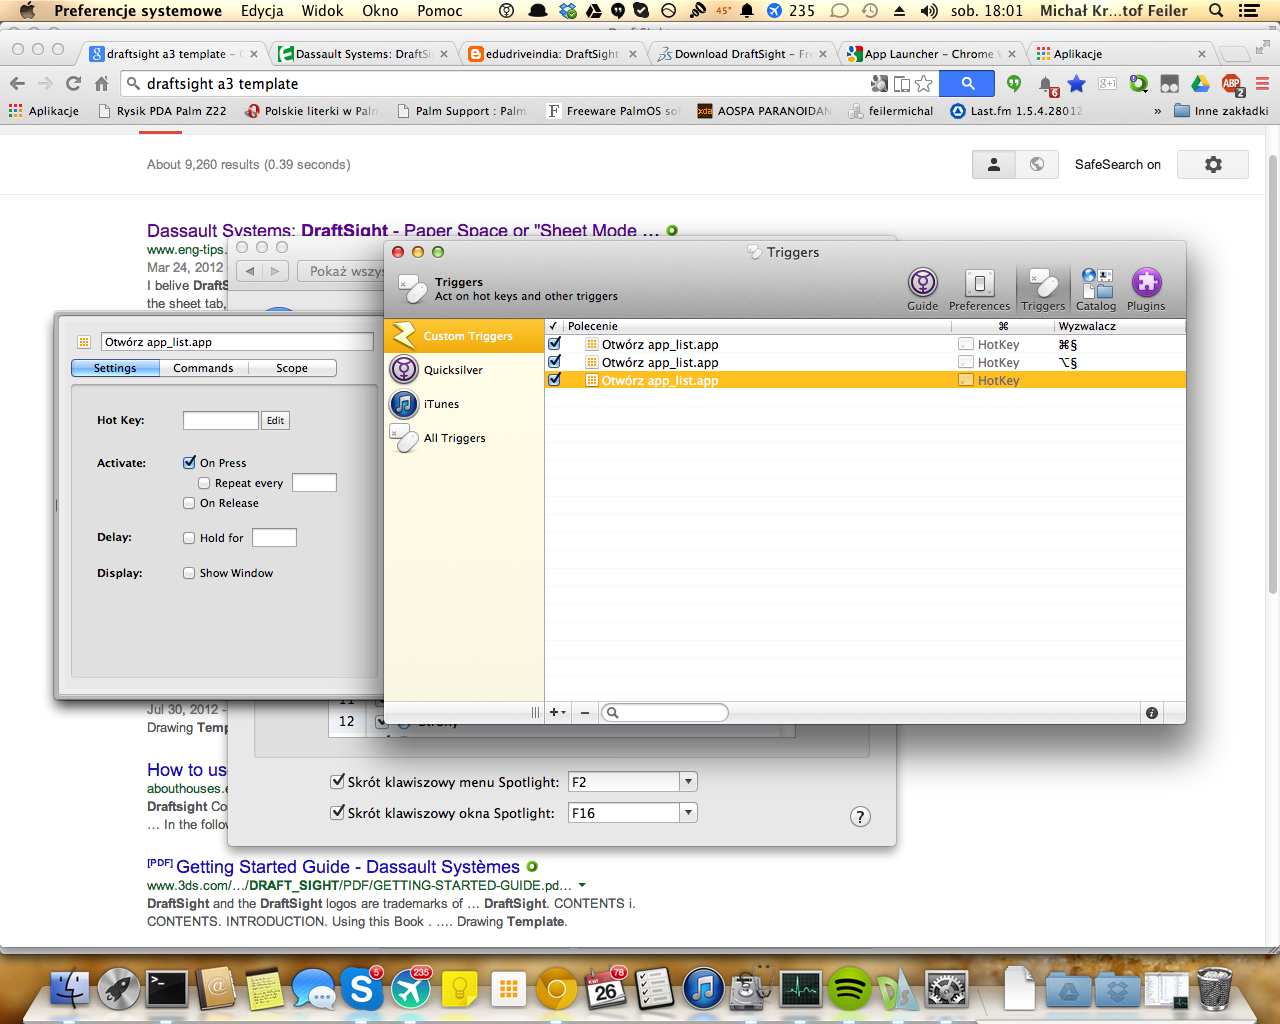Open Inne zakładki bookmarks folder
1280x1024 pixels.
[1221, 111]
